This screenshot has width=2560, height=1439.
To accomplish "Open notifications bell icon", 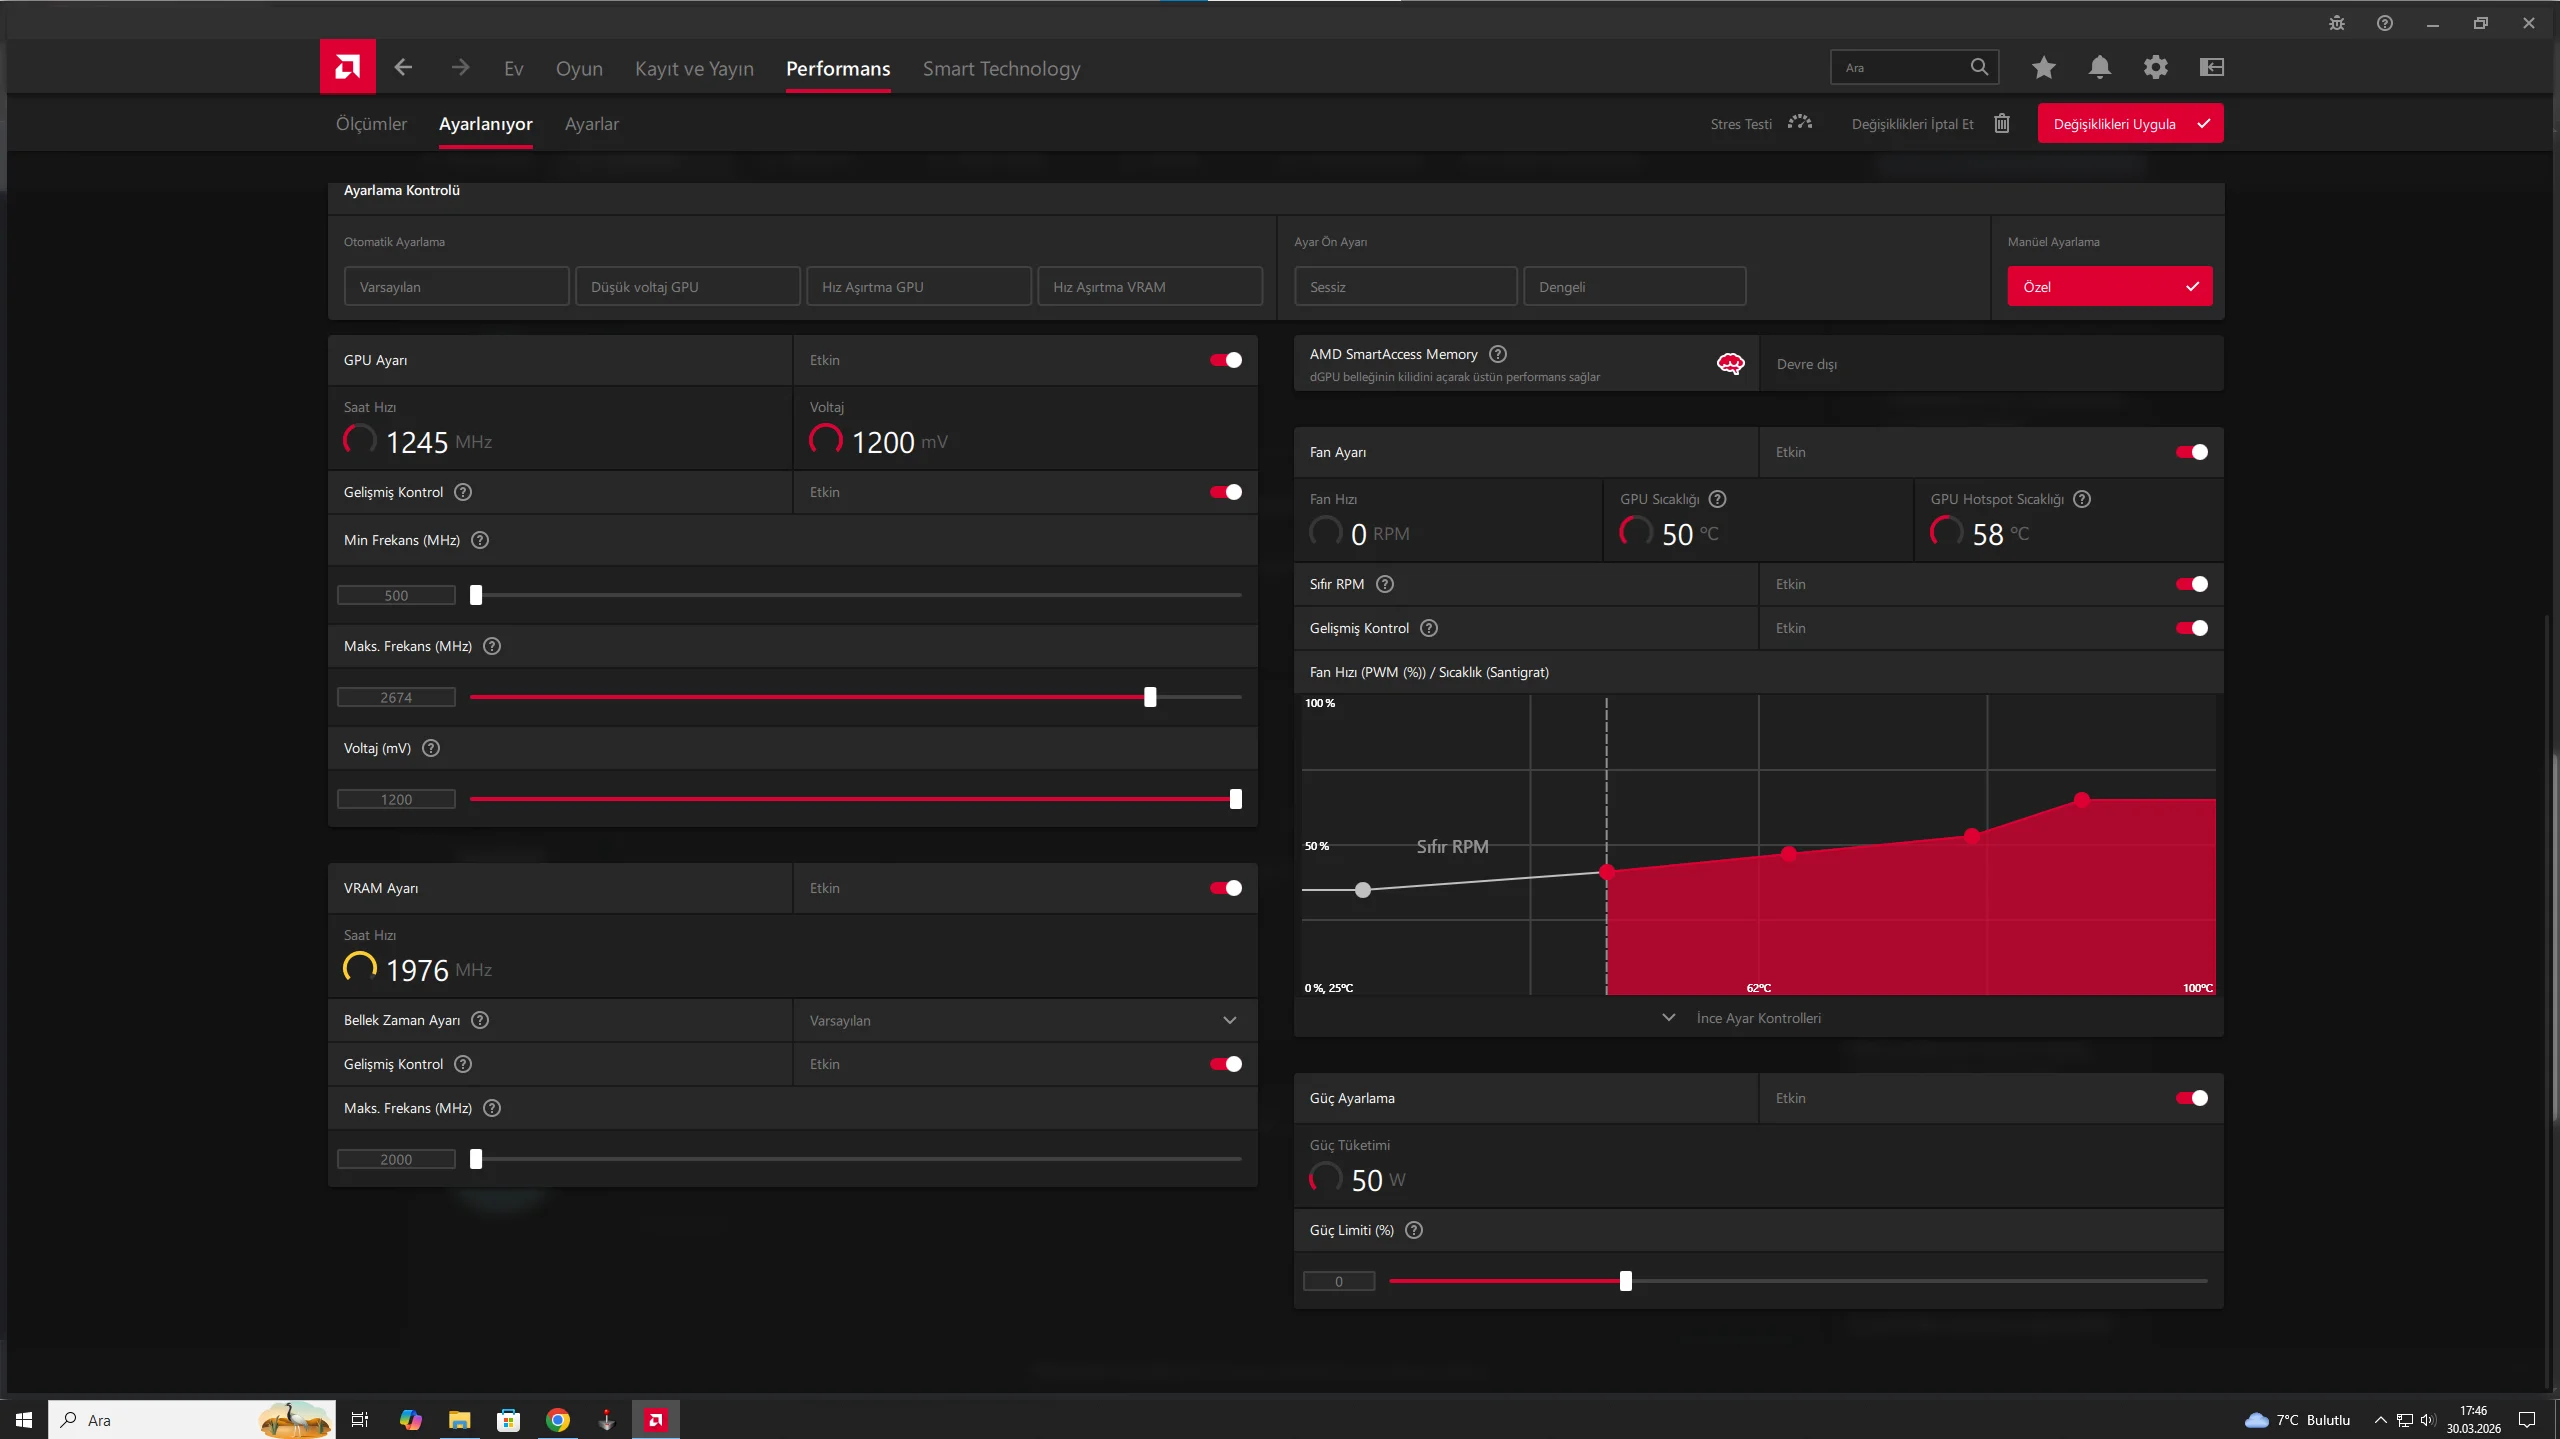I will (2099, 67).
